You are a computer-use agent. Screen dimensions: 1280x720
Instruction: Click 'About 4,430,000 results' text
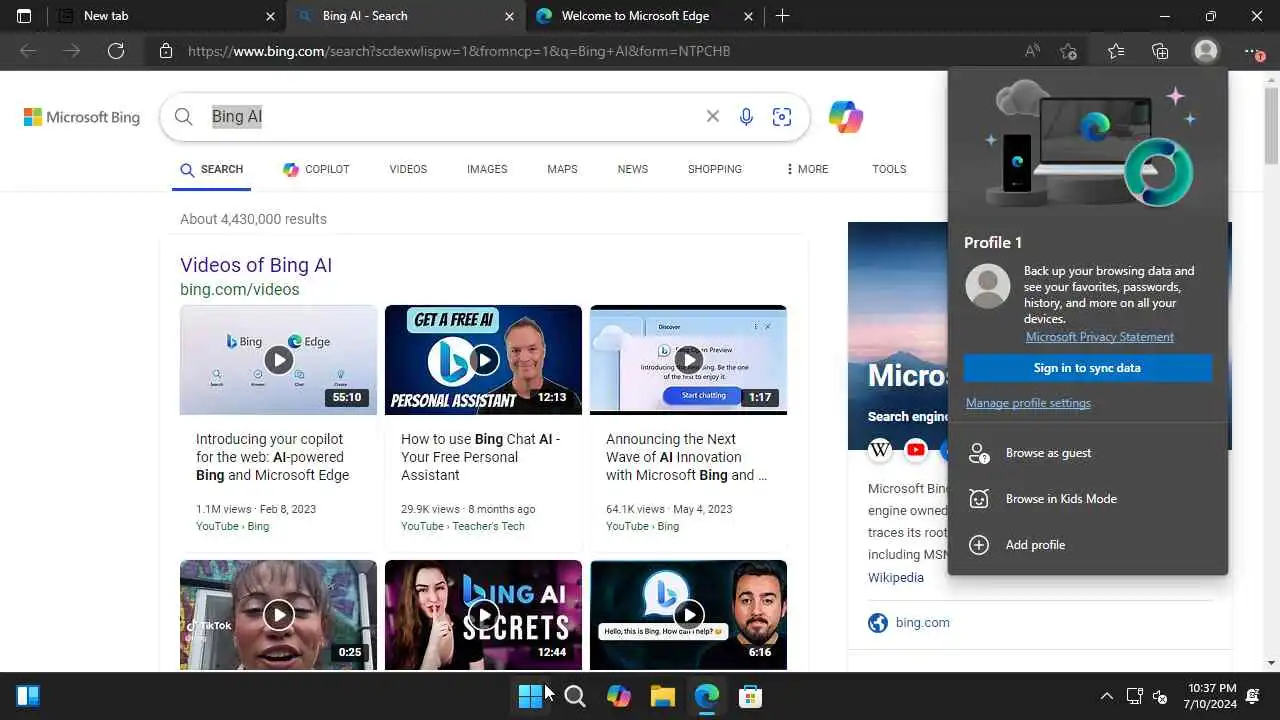(x=253, y=219)
